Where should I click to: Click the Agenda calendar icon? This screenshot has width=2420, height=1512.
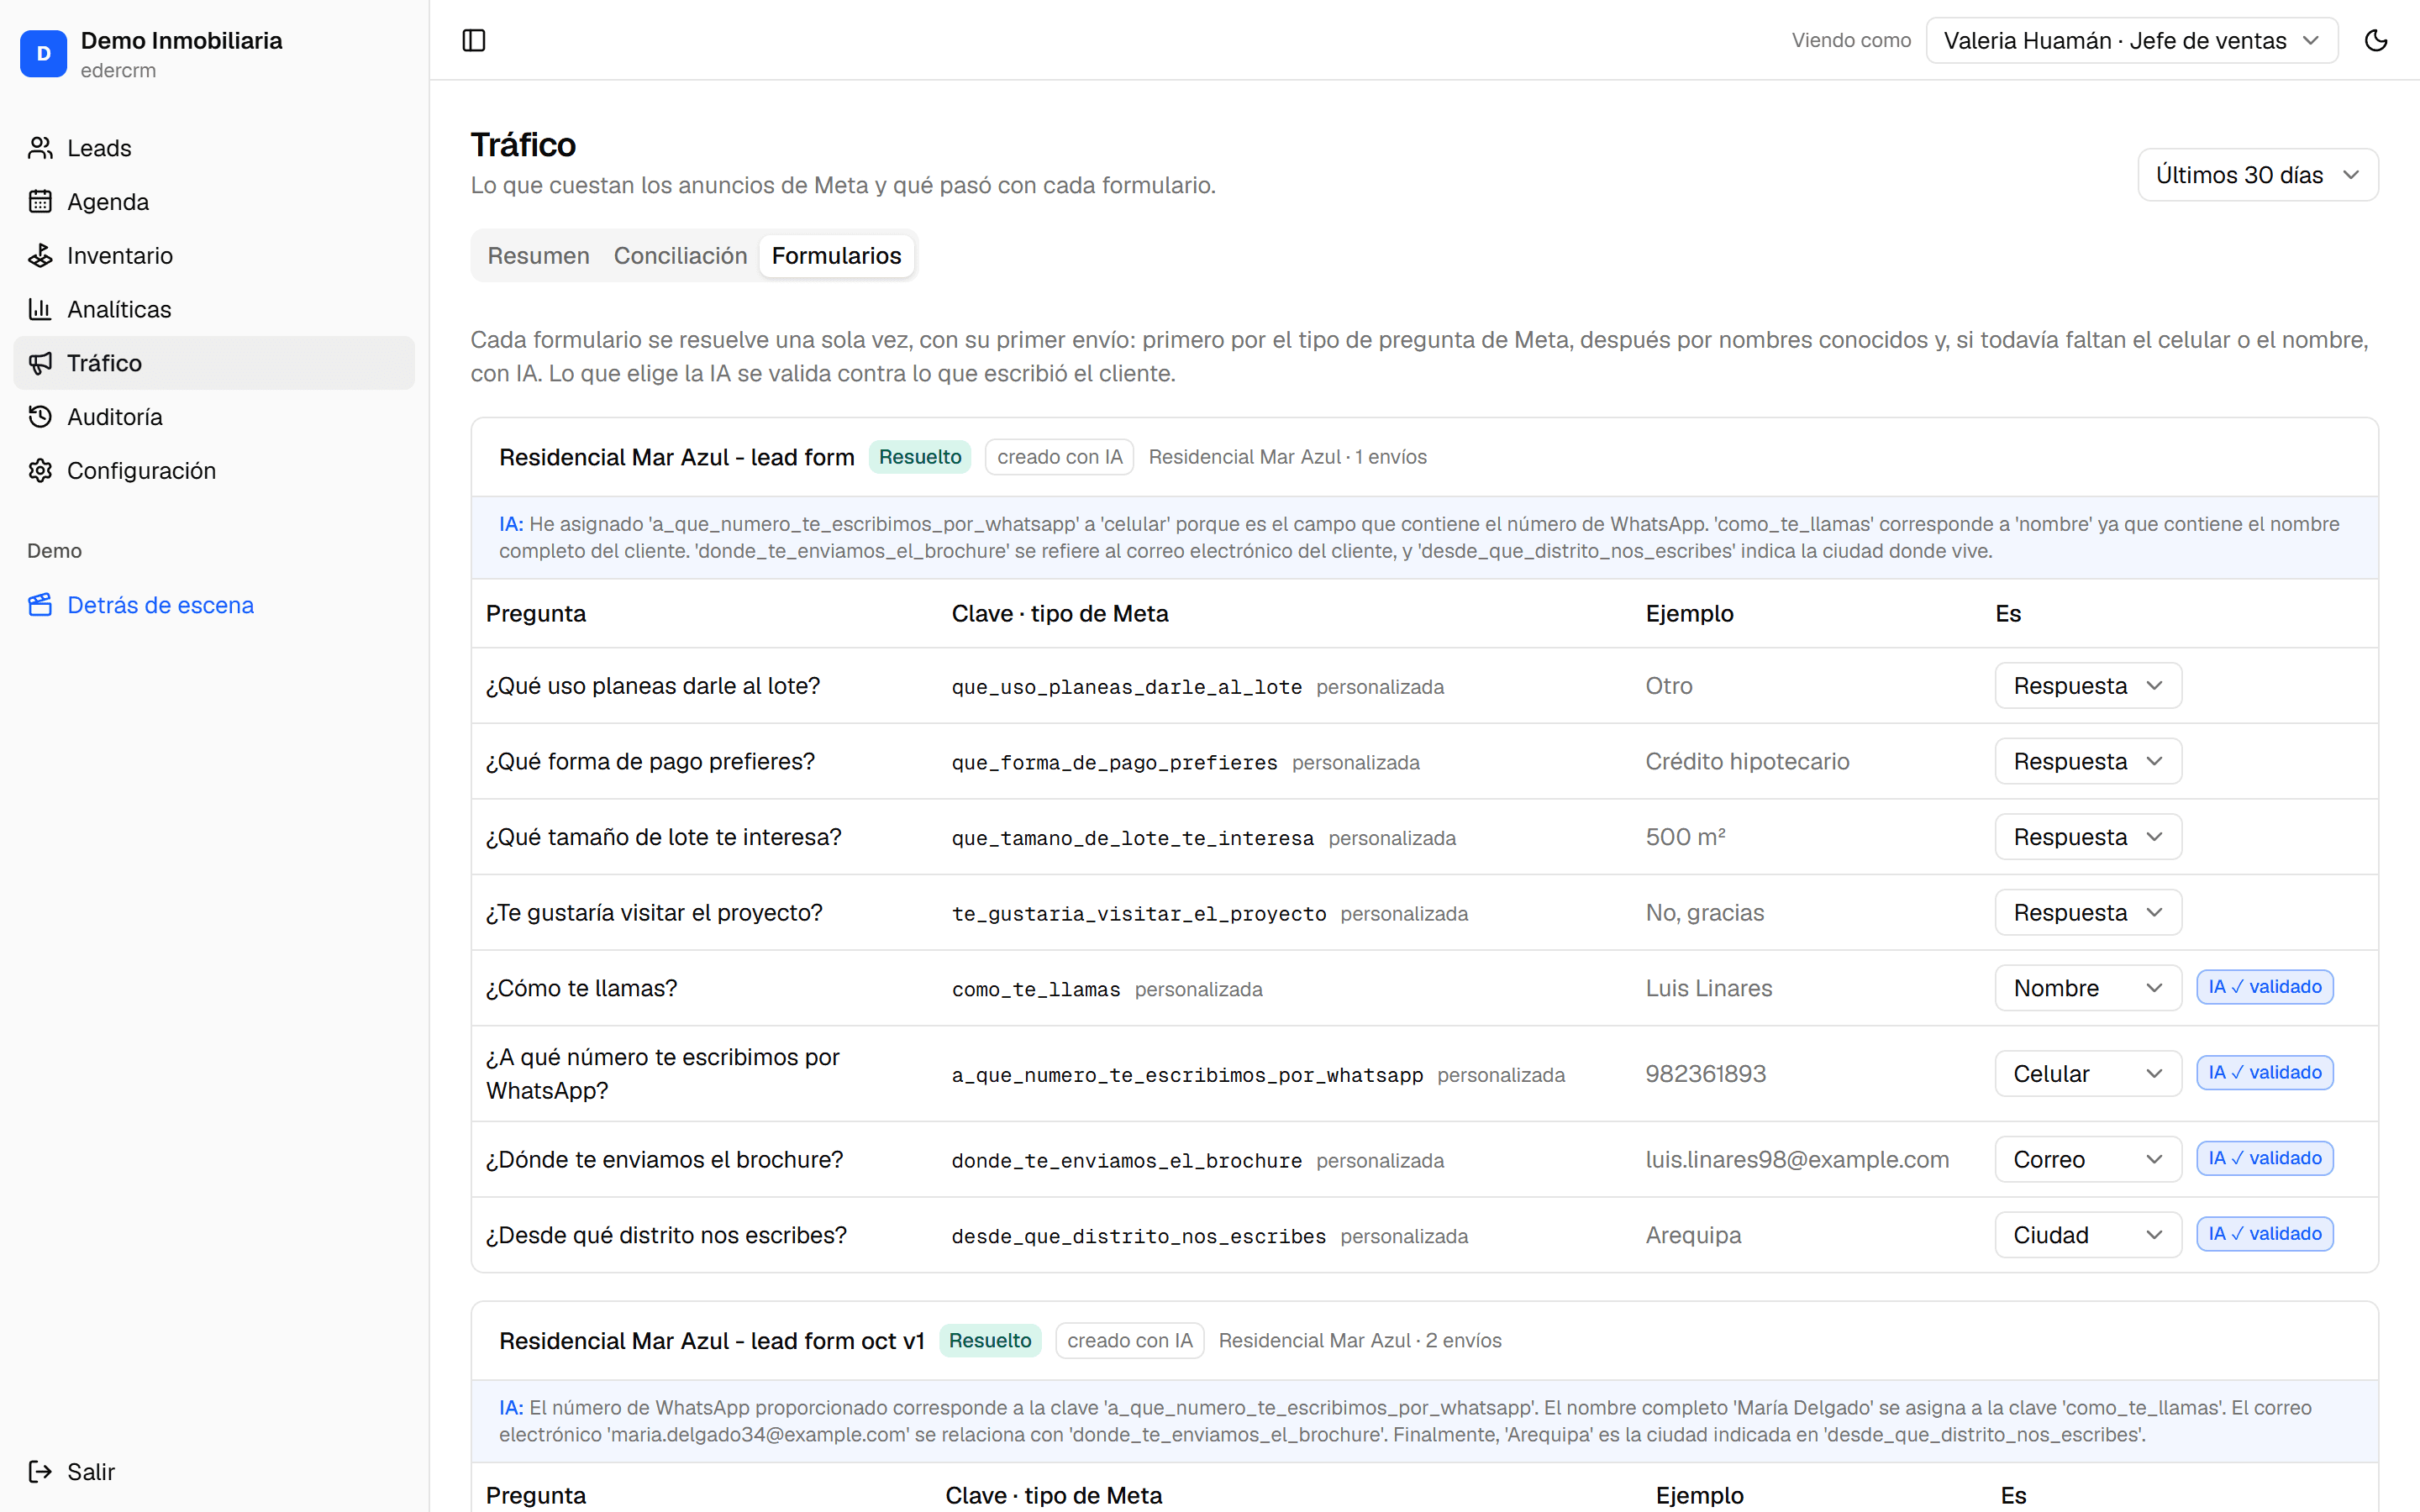click(40, 202)
